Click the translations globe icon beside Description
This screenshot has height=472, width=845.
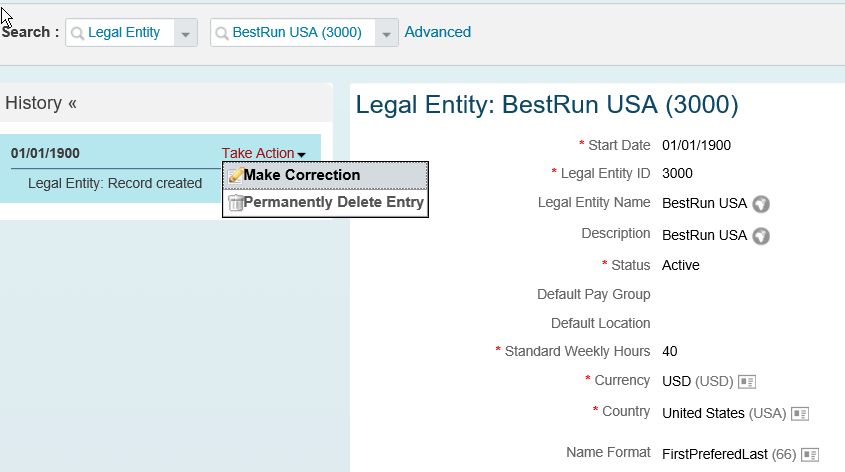[761, 236]
